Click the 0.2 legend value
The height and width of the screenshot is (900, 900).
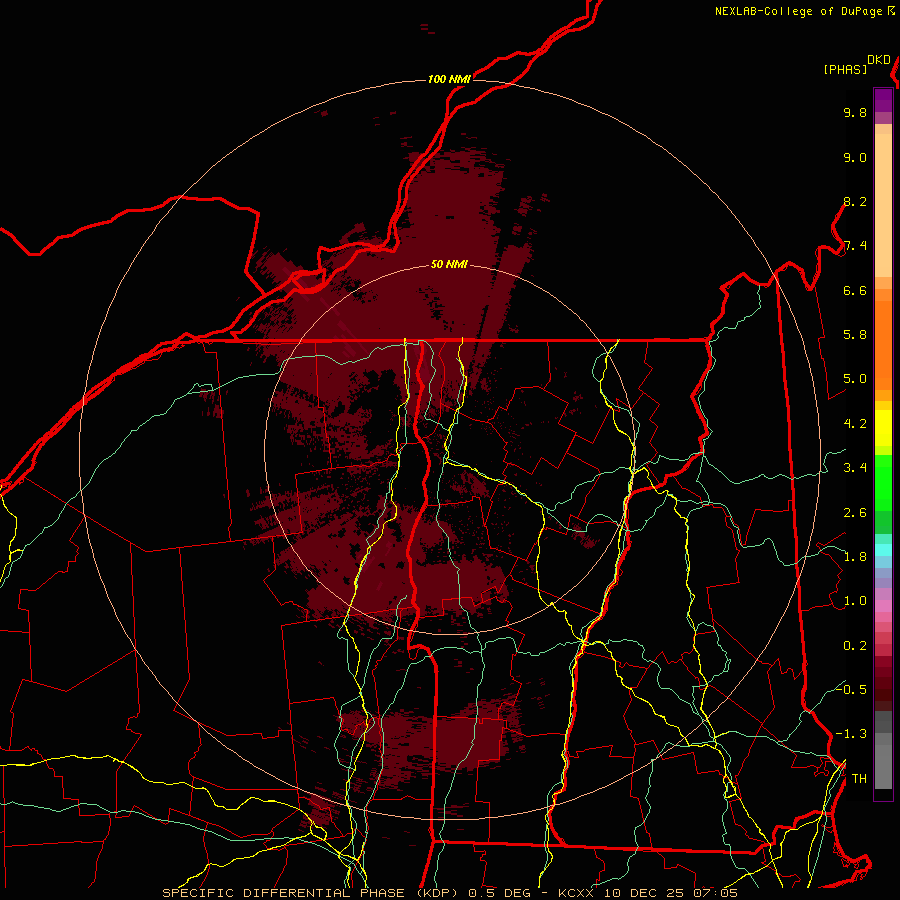coord(855,646)
